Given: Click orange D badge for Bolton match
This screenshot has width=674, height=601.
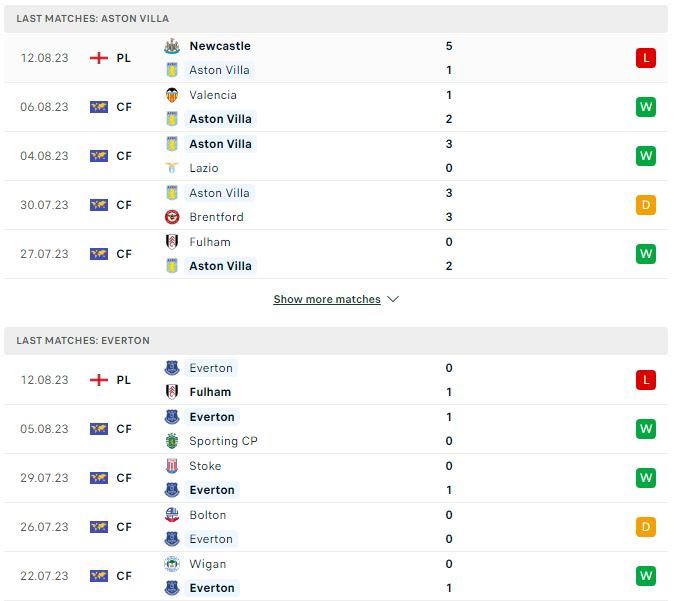Looking at the screenshot, I should click(646, 527).
